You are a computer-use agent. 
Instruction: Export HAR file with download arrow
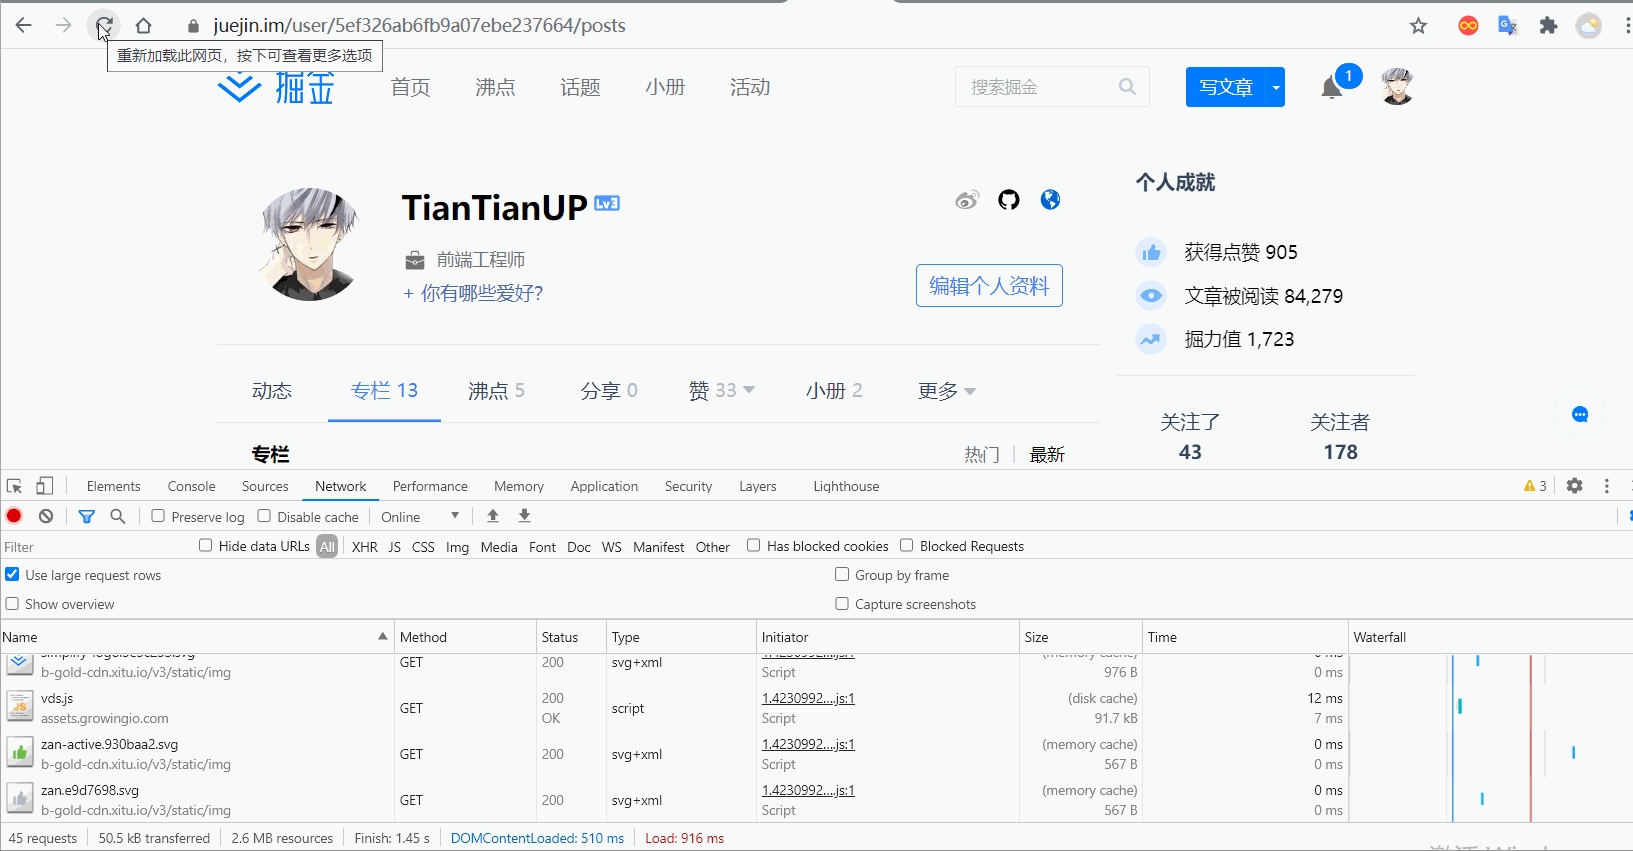coord(524,516)
